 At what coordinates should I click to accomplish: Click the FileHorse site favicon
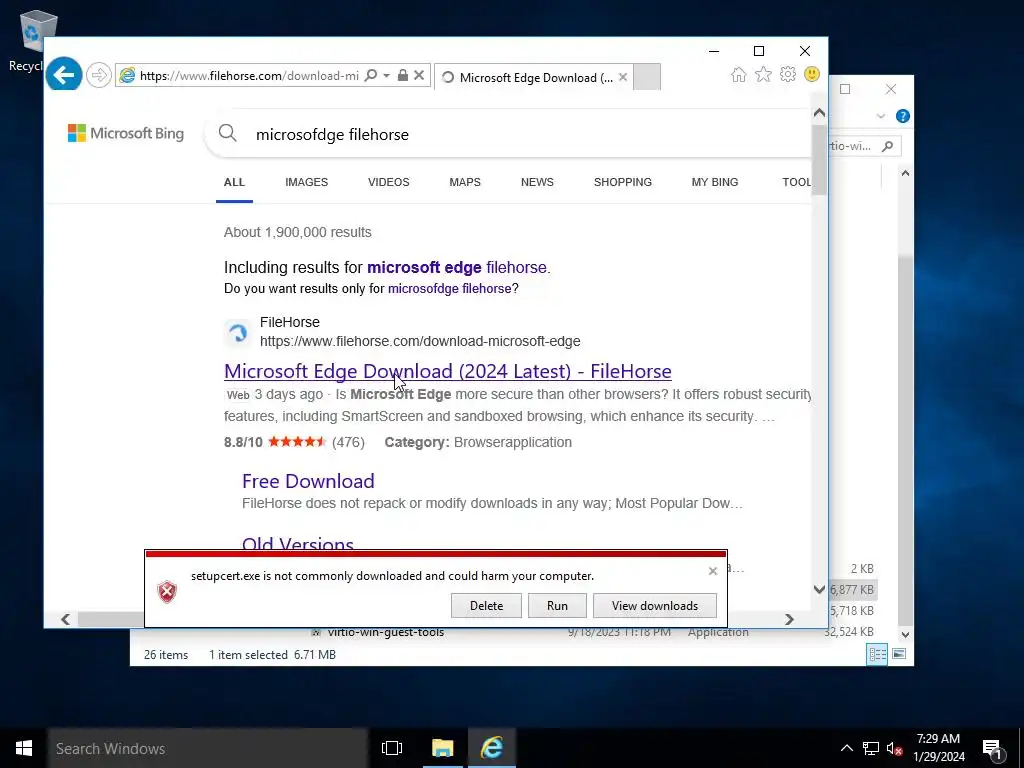point(238,332)
